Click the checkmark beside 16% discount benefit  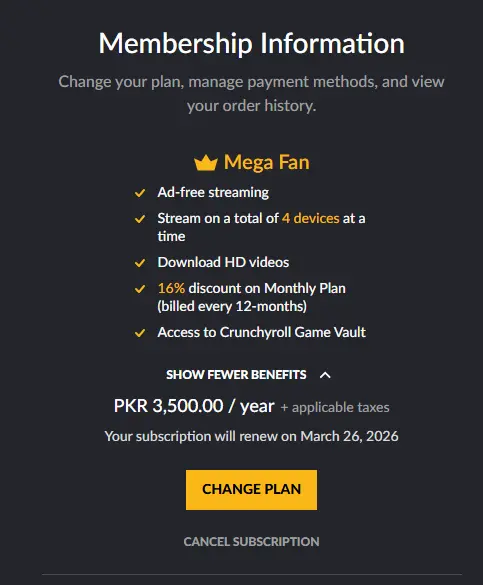(x=140, y=289)
